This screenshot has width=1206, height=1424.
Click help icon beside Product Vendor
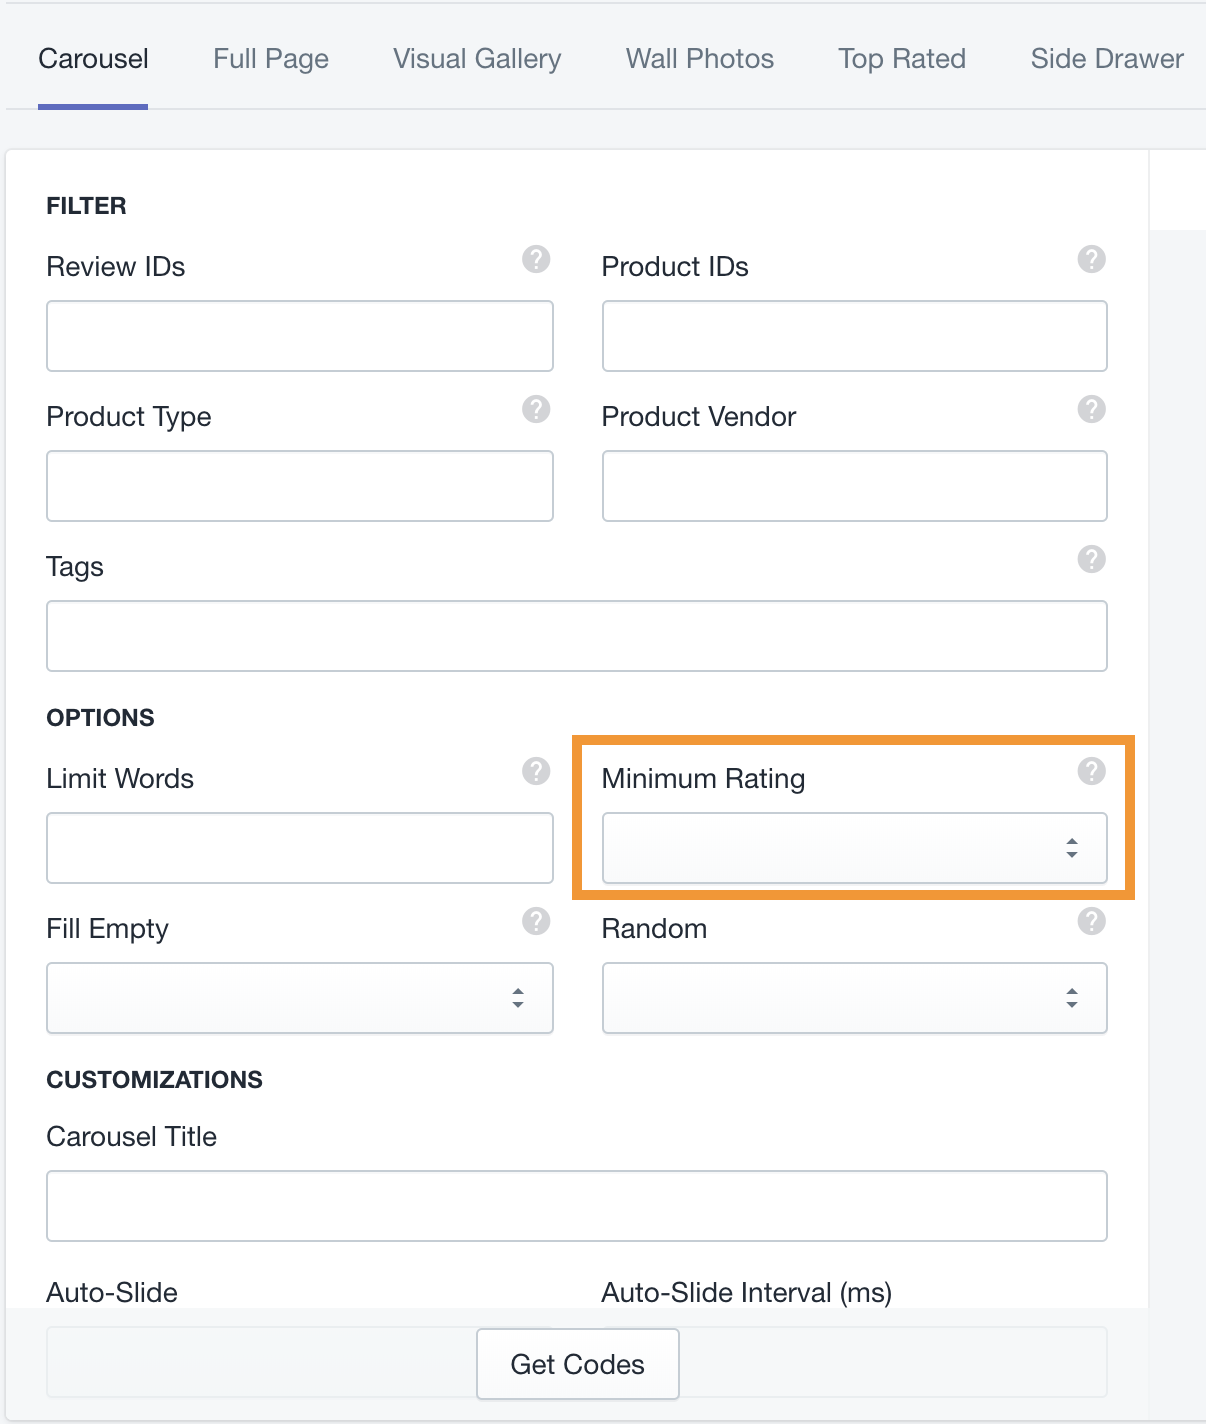[x=1091, y=409]
